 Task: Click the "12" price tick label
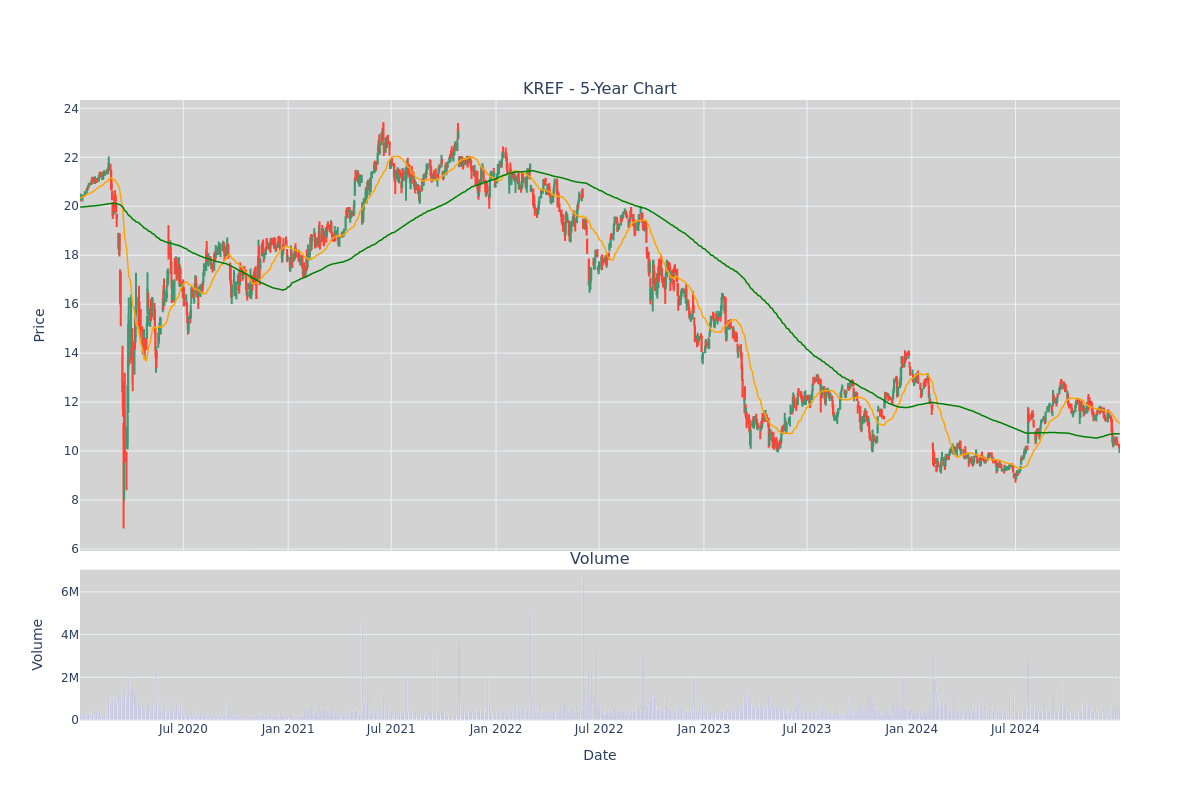point(71,402)
